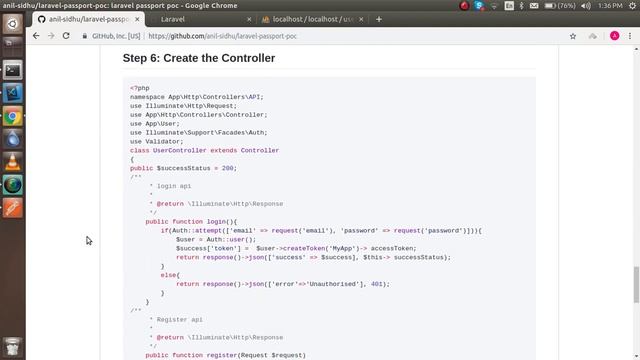
Task: Bookmark this page with the star icon
Action: [x=573, y=36]
